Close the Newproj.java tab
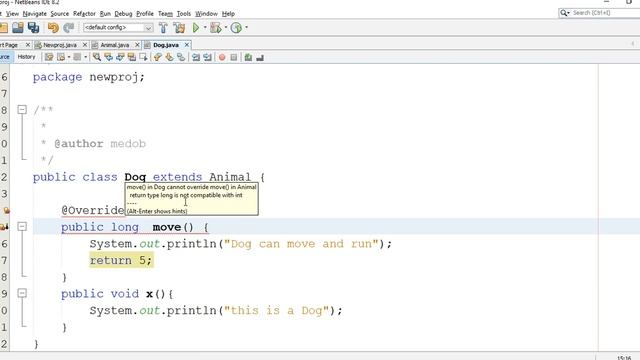The height and width of the screenshot is (360, 640). 85,44
